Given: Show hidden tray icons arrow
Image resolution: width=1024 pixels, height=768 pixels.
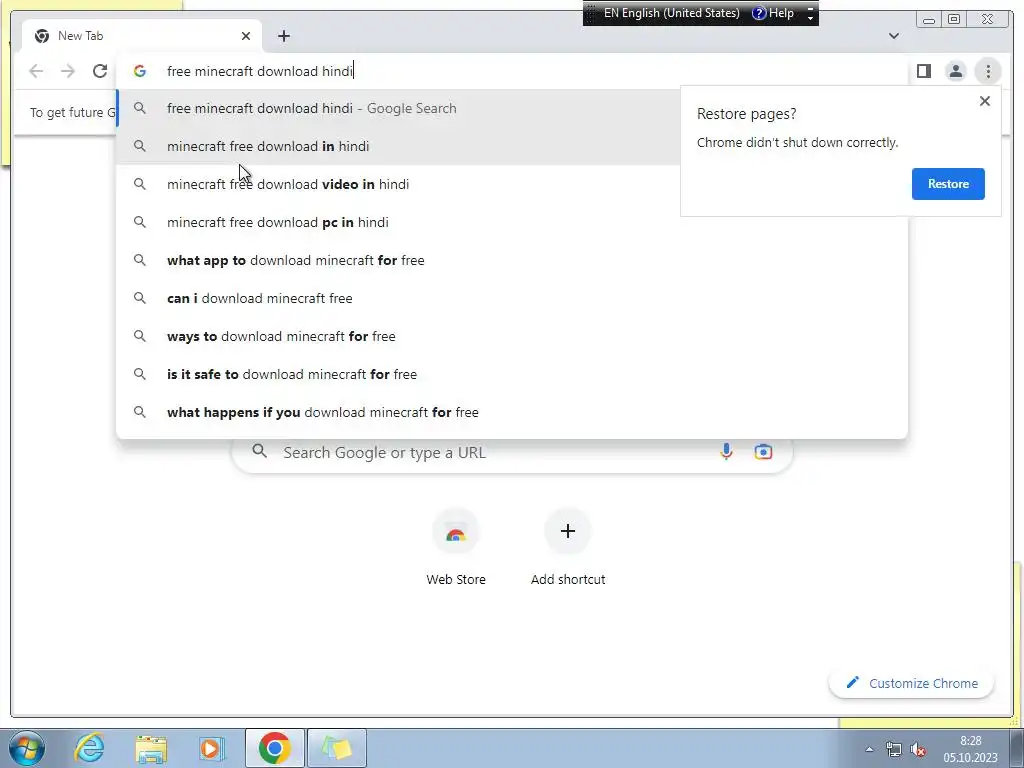Looking at the screenshot, I should [869, 749].
